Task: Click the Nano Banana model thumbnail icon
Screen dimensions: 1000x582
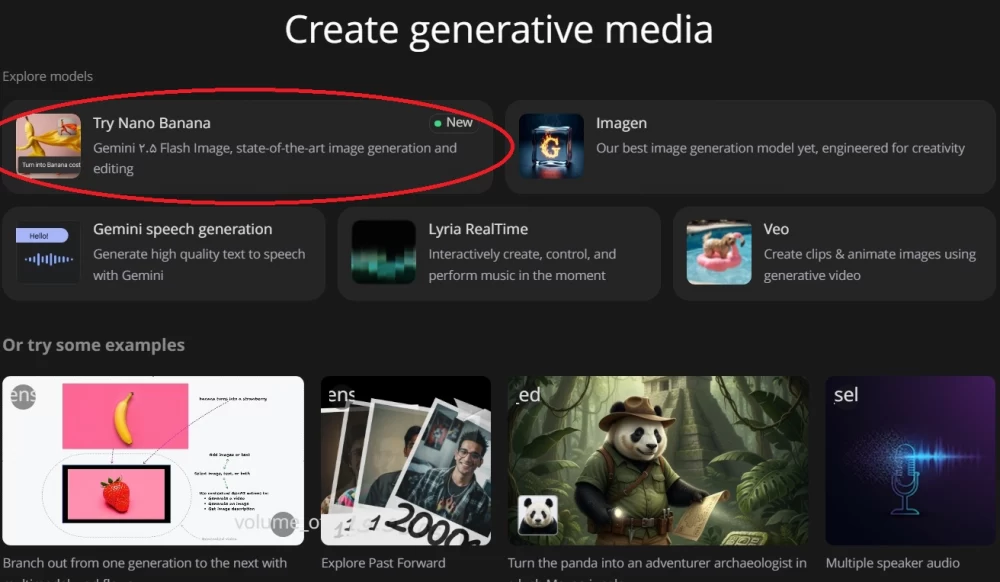Action: 48,146
